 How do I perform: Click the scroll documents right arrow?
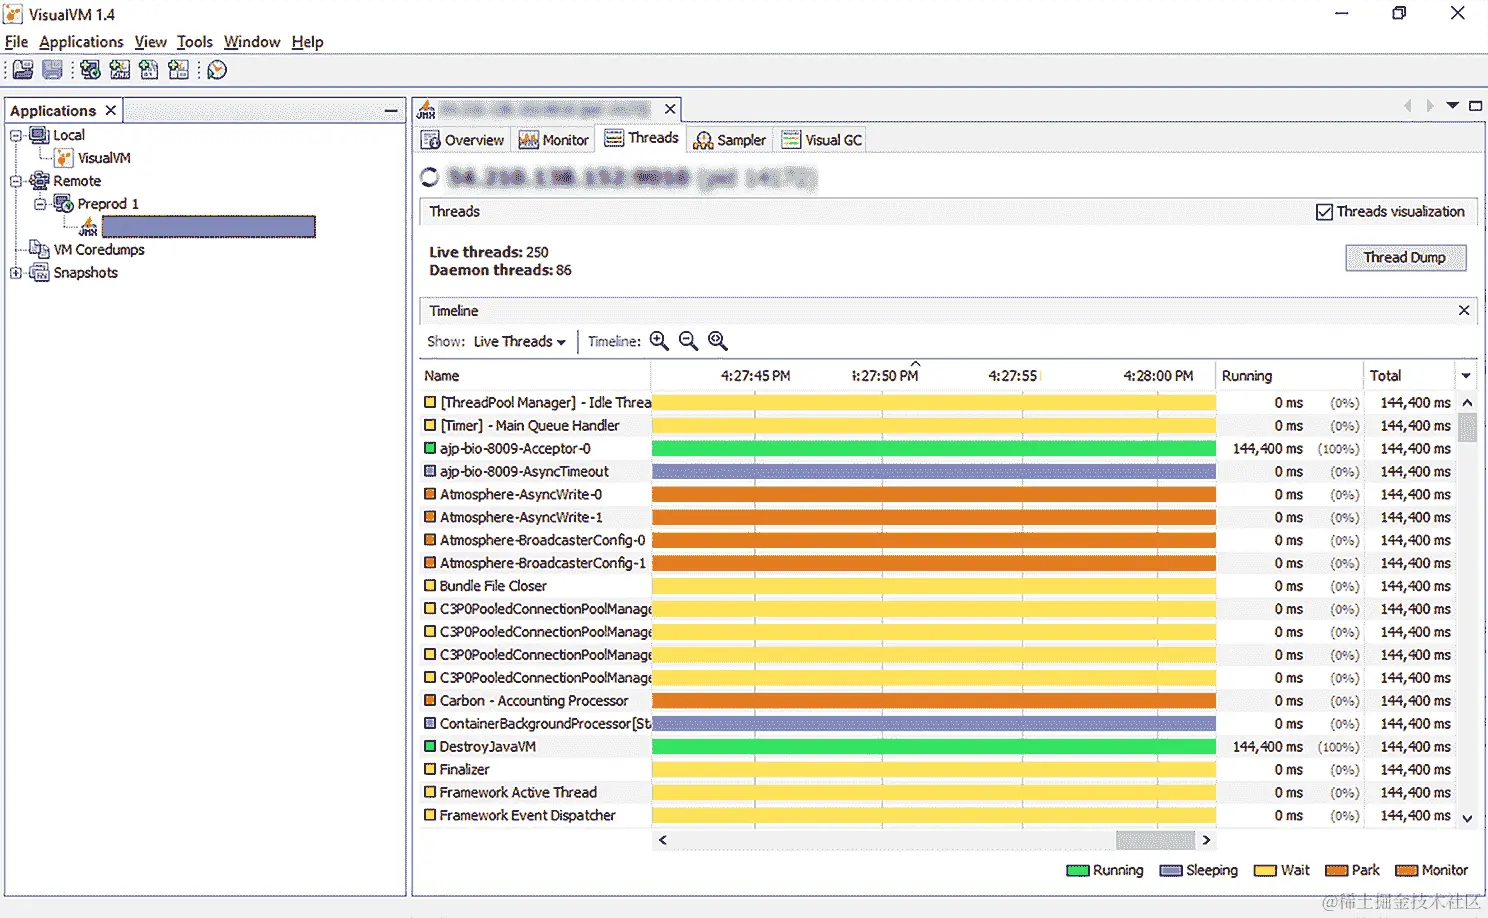tap(1430, 105)
